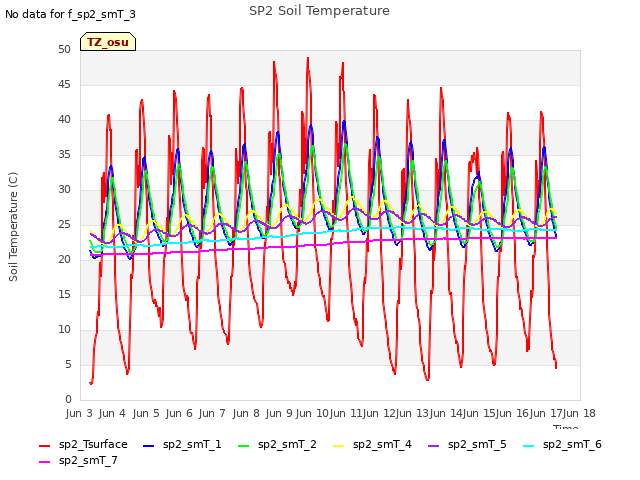
Task: Click the 'No data for f_sp2_smT_3' message
Action: click(70, 15)
